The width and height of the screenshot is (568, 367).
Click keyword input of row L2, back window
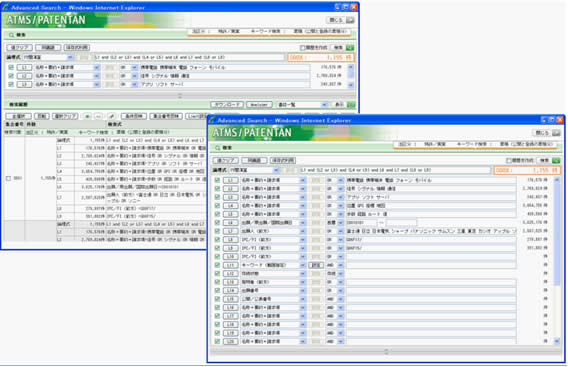(x=225, y=76)
